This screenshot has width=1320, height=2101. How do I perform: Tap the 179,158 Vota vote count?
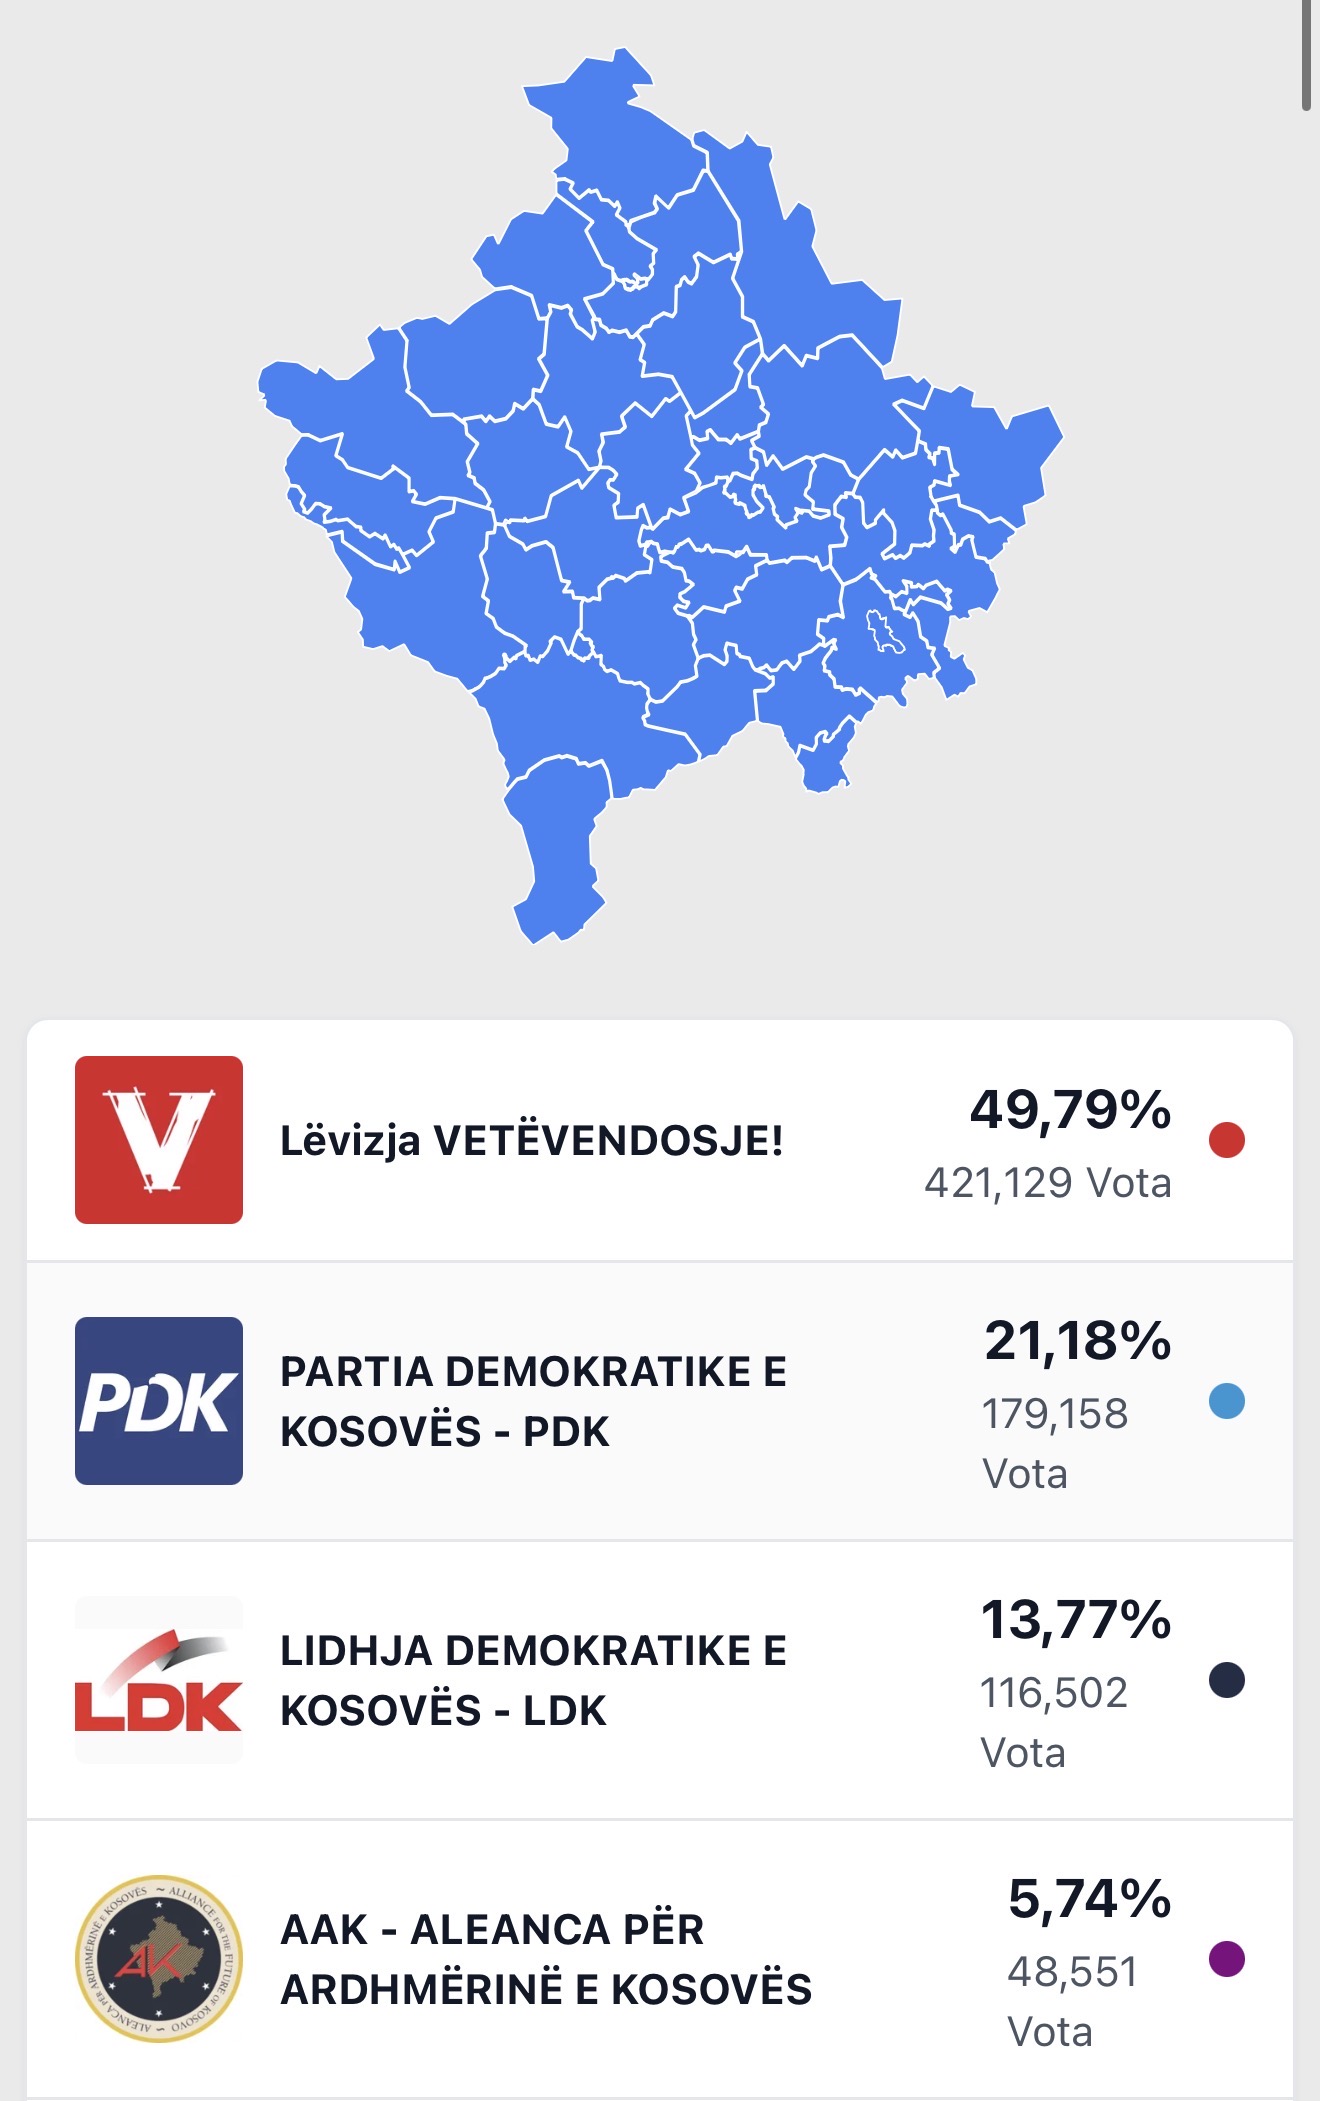pos(1054,1443)
